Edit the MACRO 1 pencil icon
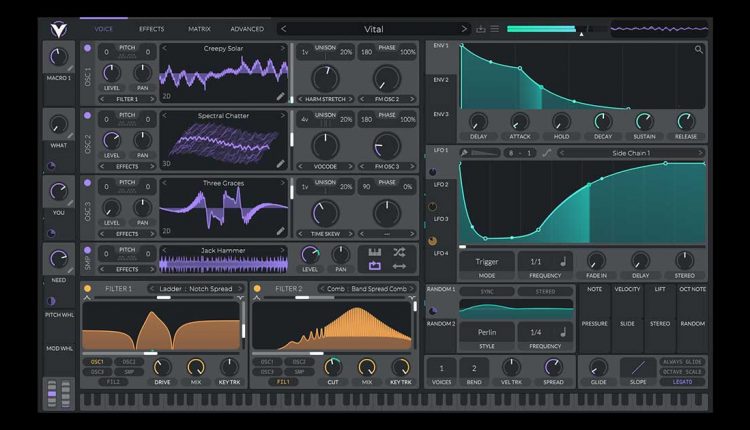This screenshot has height=430, width=750. [70, 69]
